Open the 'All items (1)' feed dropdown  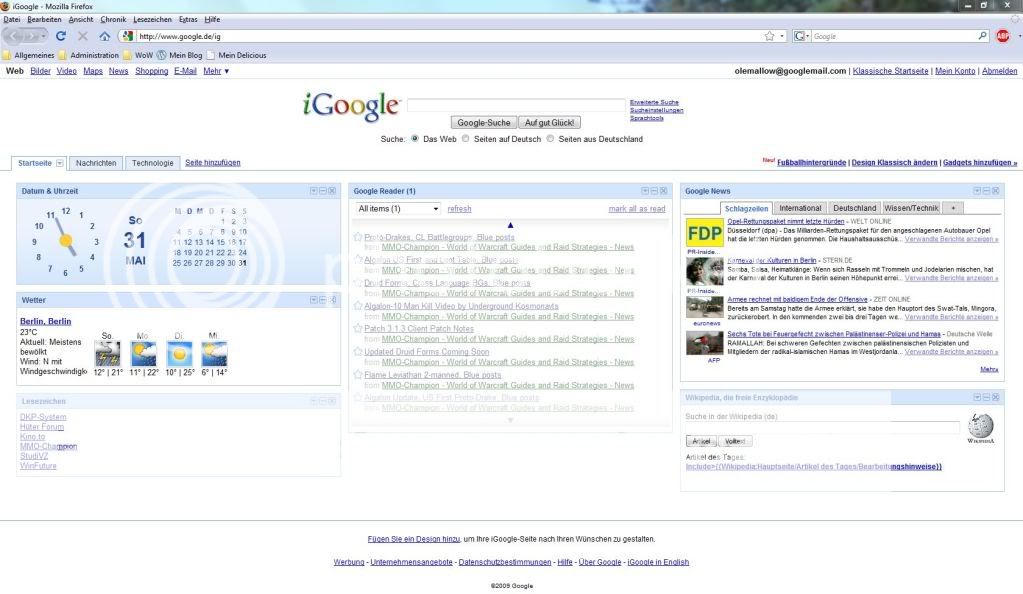point(395,208)
